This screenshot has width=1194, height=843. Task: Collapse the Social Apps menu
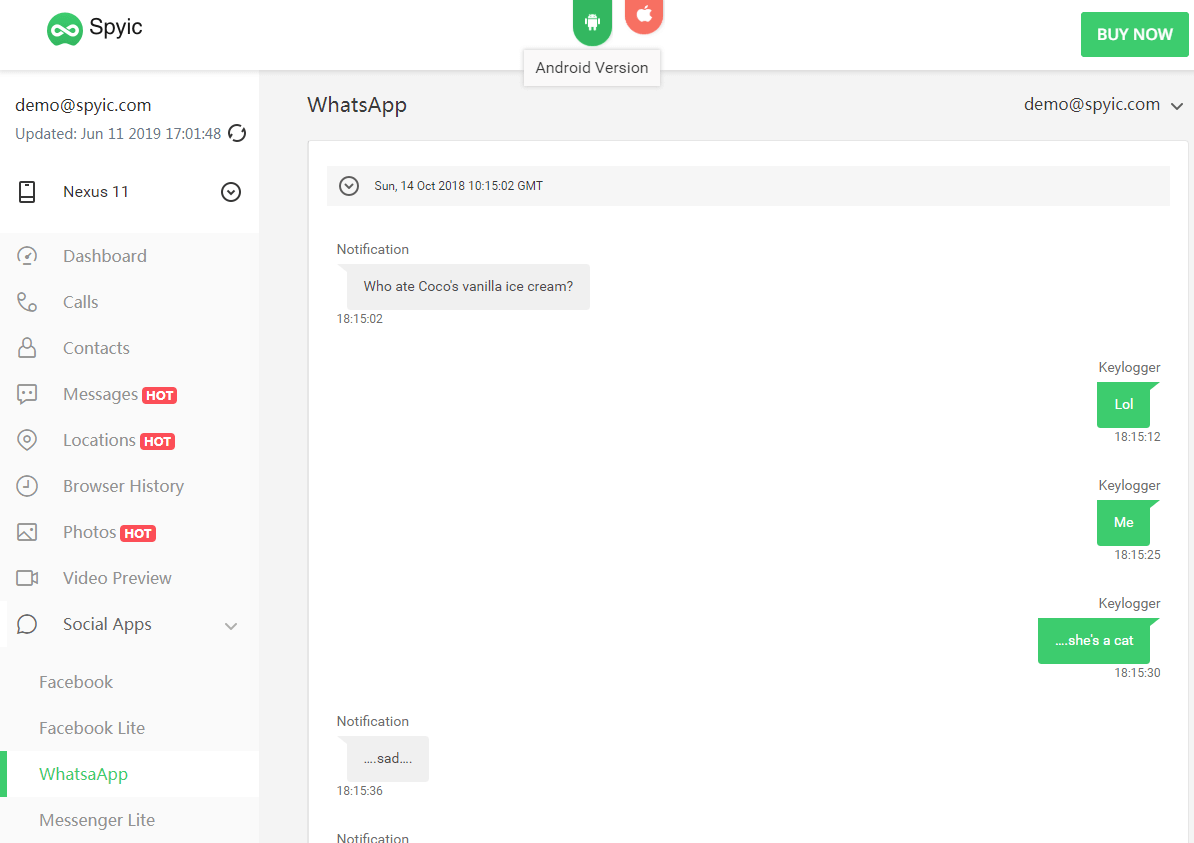pos(231,625)
